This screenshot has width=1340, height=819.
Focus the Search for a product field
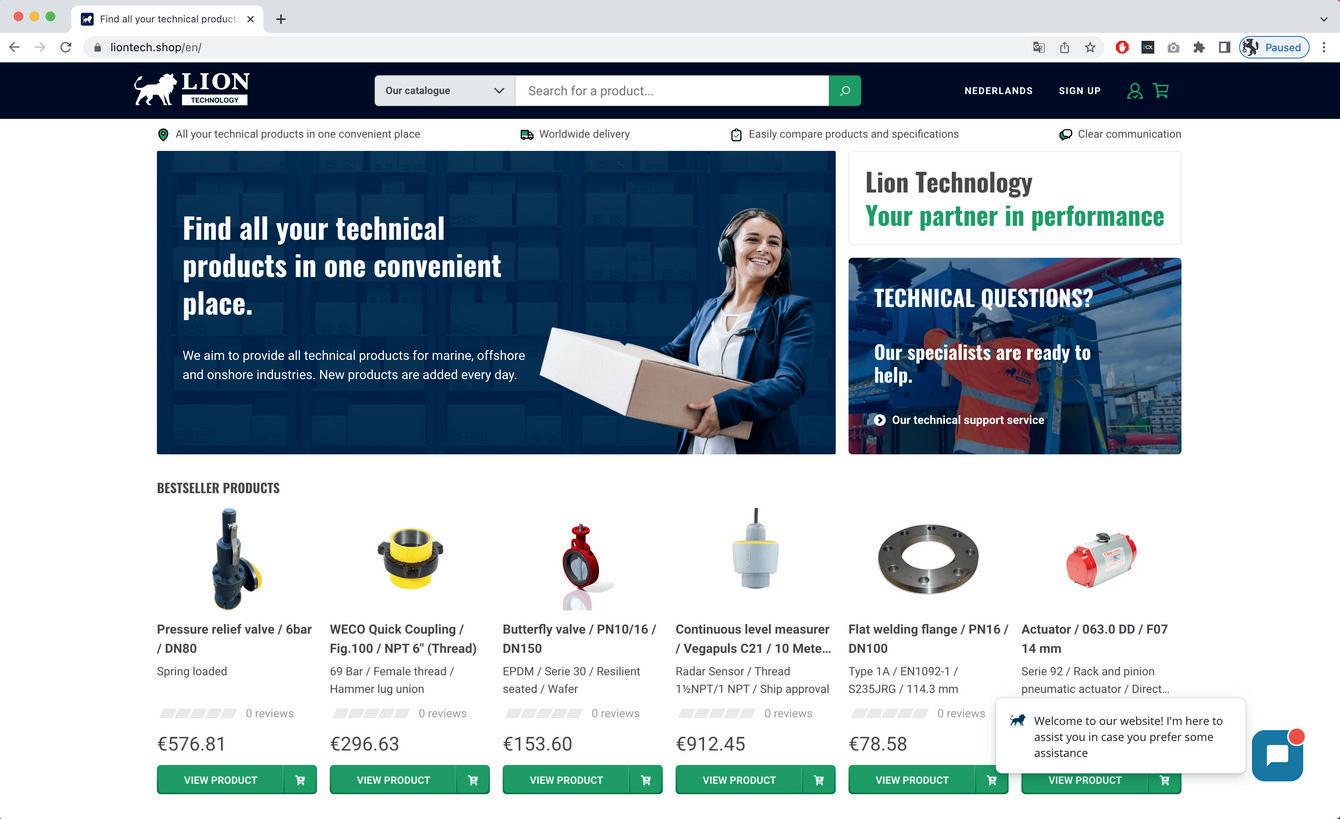pyautogui.click(x=672, y=91)
